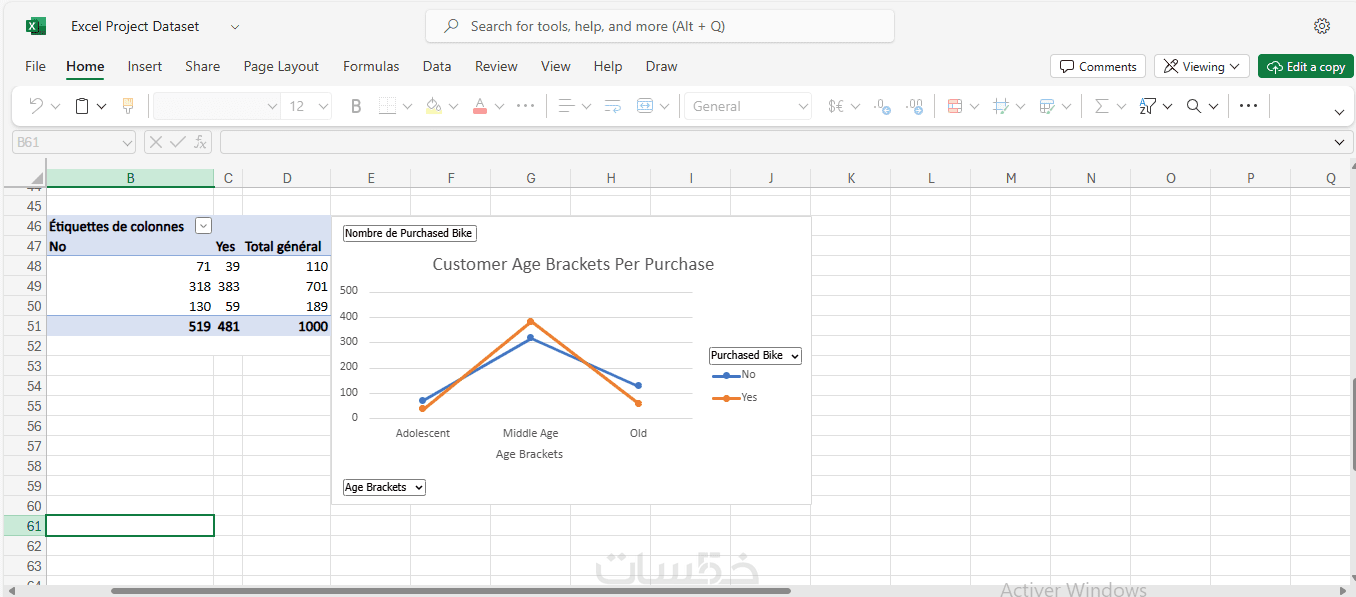Click the fill color highlight swatch
This screenshot has height=597, width=1356.
[433, 106]
